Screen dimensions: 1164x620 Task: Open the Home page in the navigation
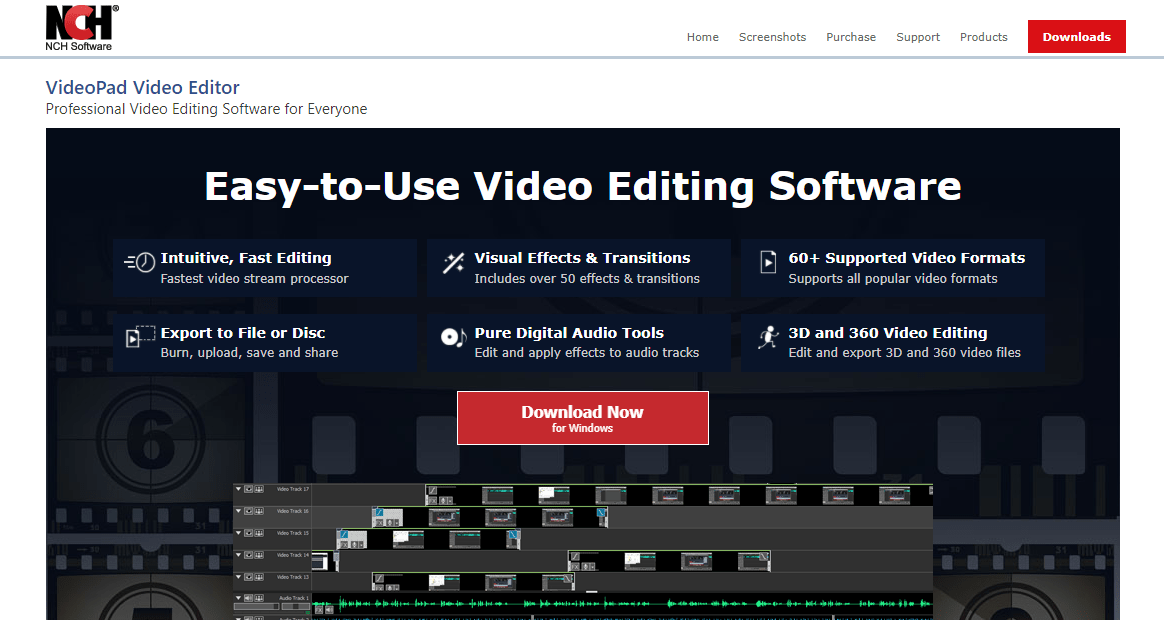702,37
